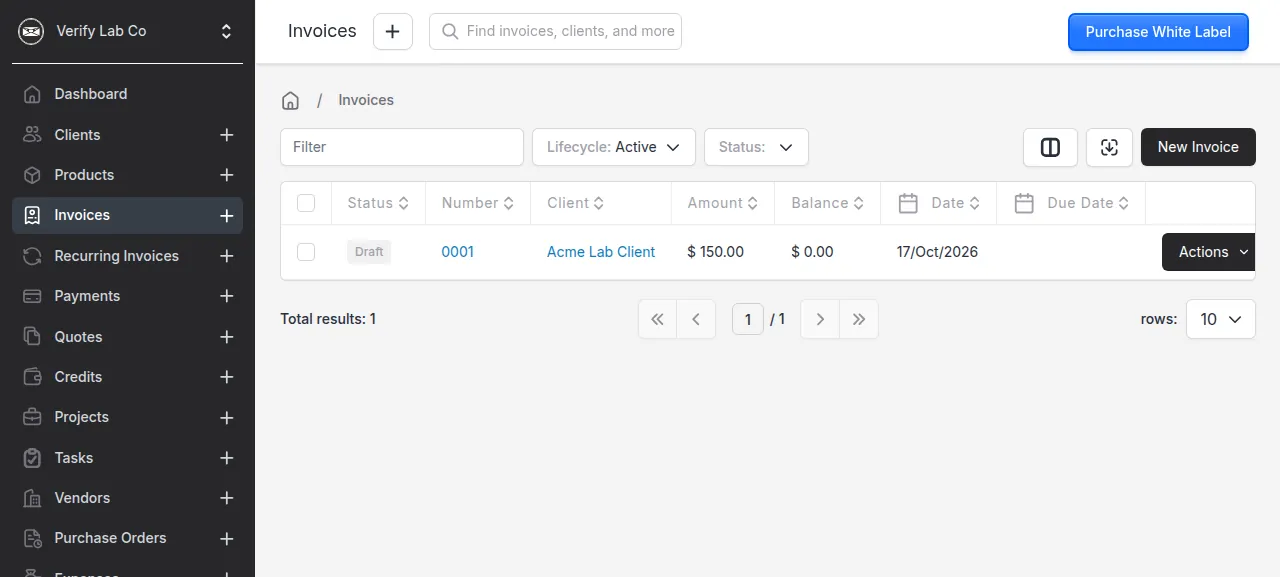1280x577 pixels.
Task: Go to the first page of results
Action: (x=657, y=320)
